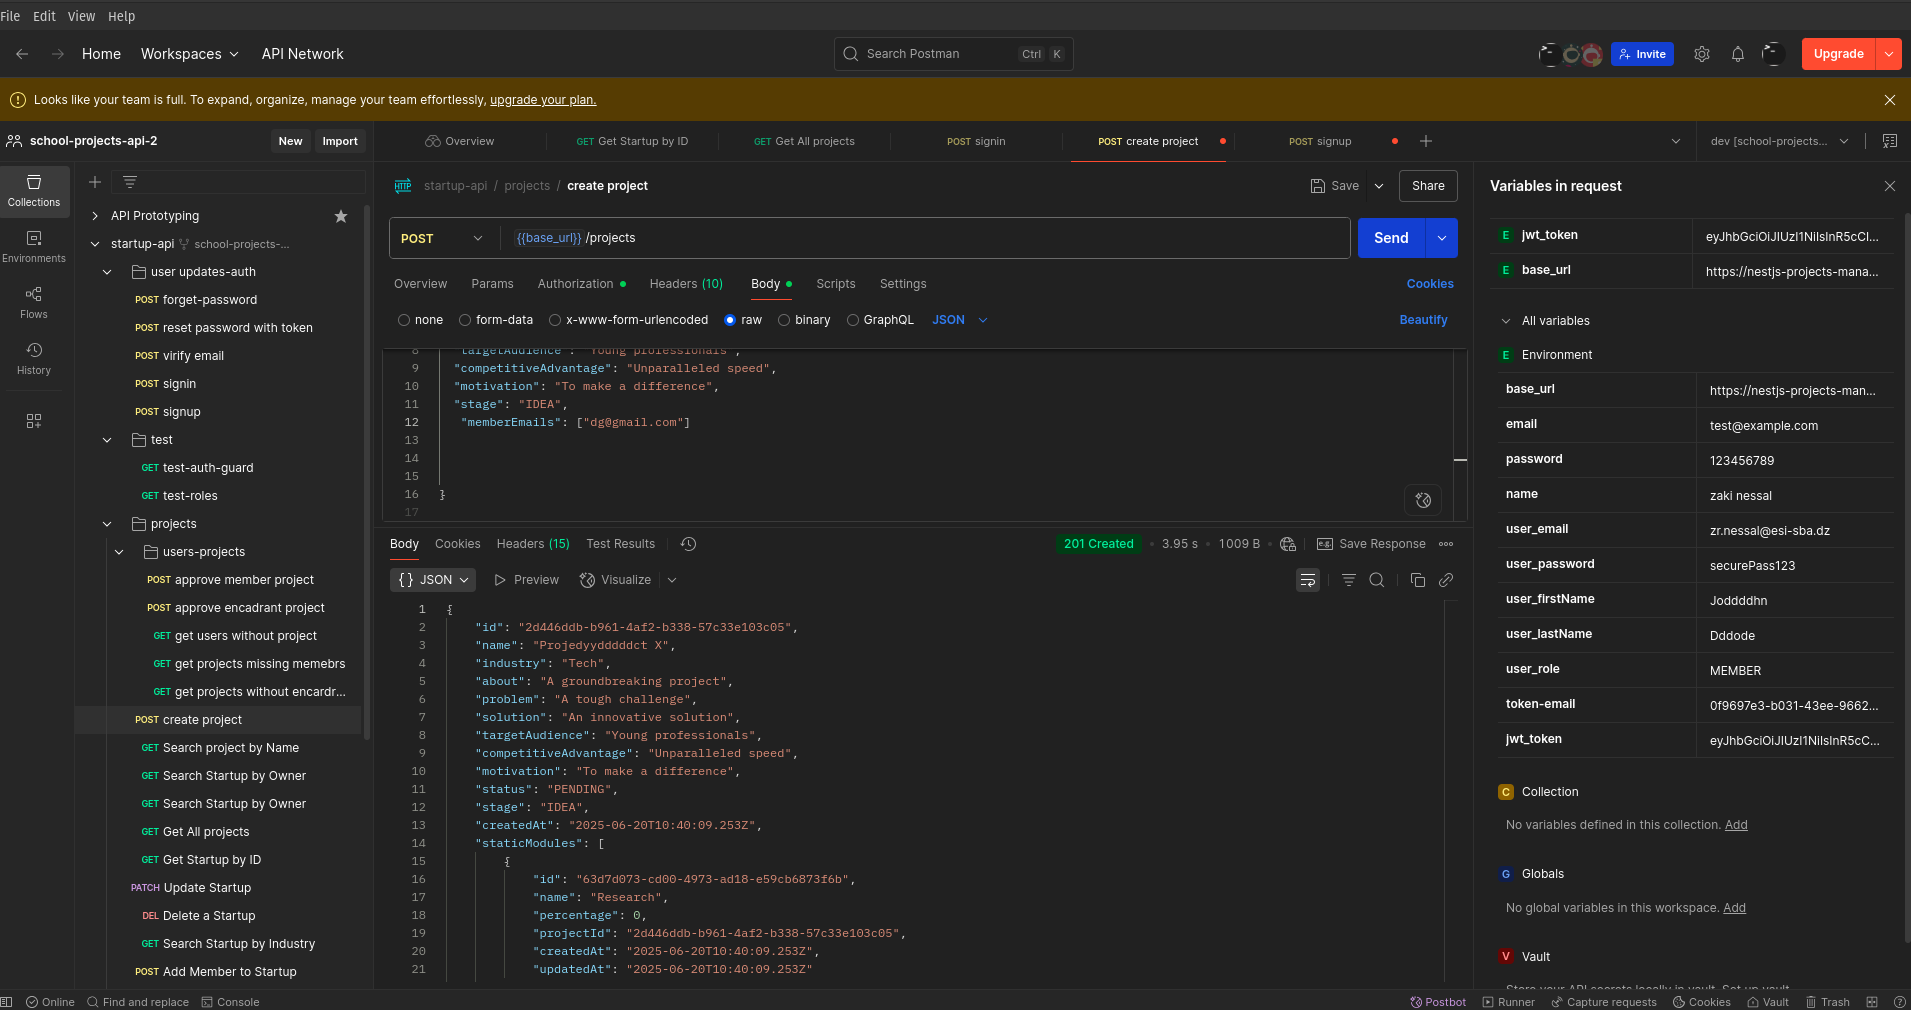Select the raw body type
1911x1010 pixels.
tap(730, 320)
